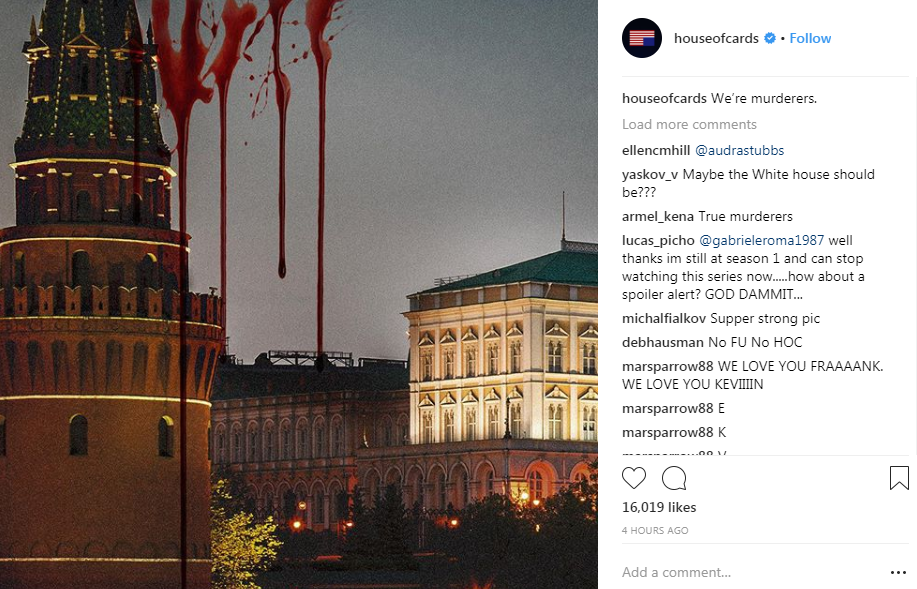
Task: Open lucas_picho's profile
Action: (658, 240)
